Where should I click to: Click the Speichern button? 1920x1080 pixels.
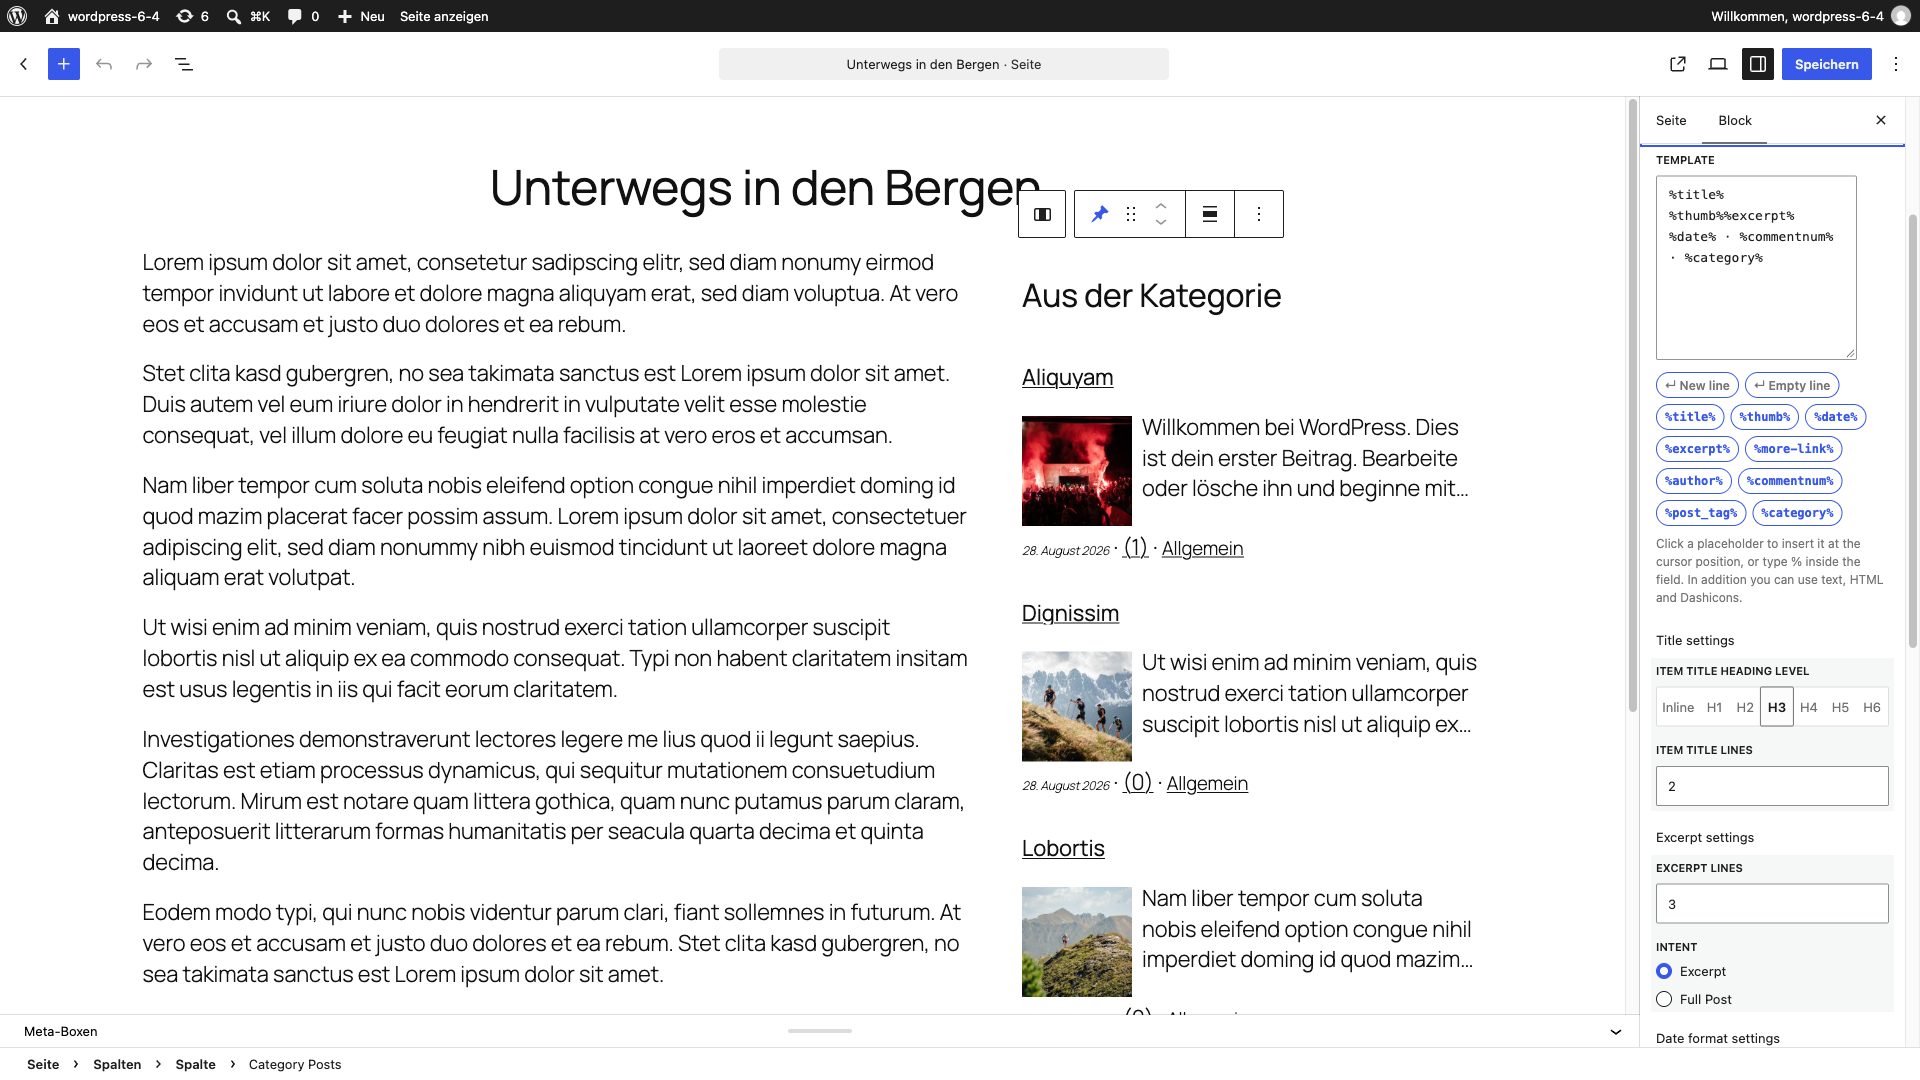tap(1827, 64)
